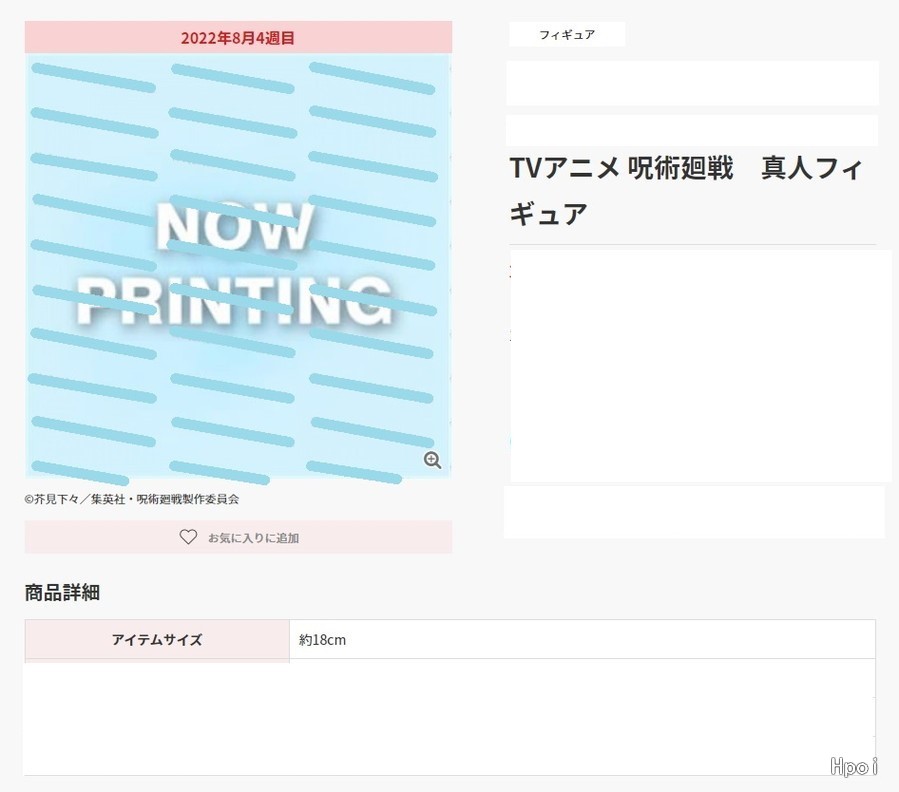Viewport: 899px width, 792px height.
Task: Click the empty table area below アイテムサイズ
Action: tap(450, 717)
